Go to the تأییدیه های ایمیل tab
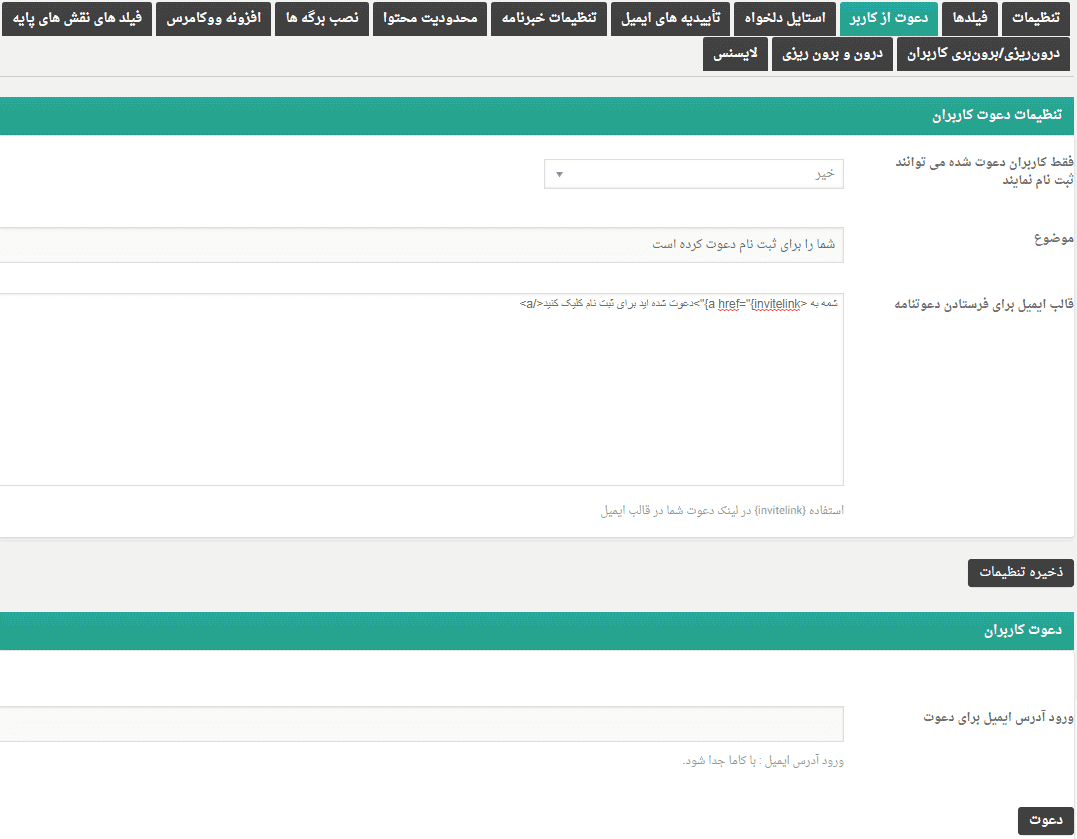The height and width of the screenshot is (839, 1077). click(x=670, y=19)
